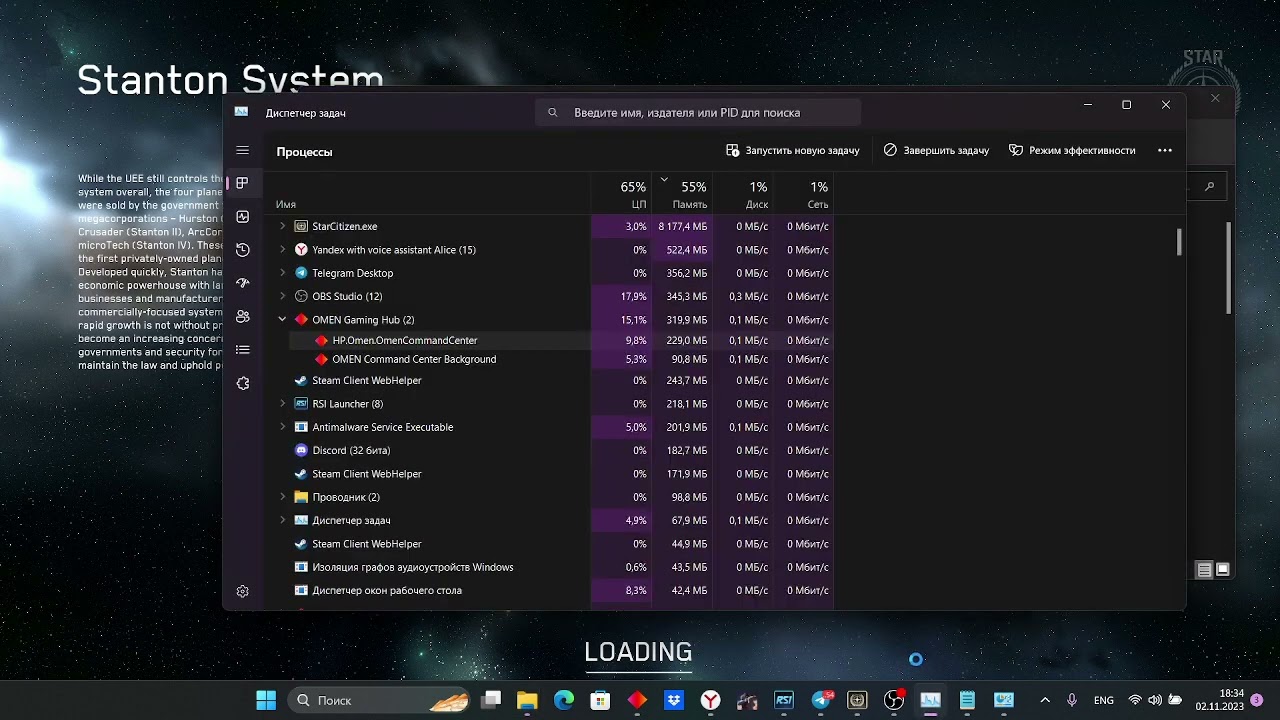Viewport: 1280px width, 720px height.
Task: Open the Task View taskbar icon
Action: tap(490, 700)
